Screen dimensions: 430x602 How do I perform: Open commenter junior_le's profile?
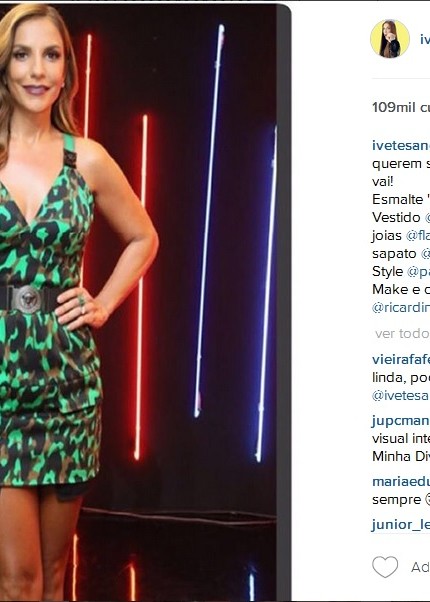401,524
